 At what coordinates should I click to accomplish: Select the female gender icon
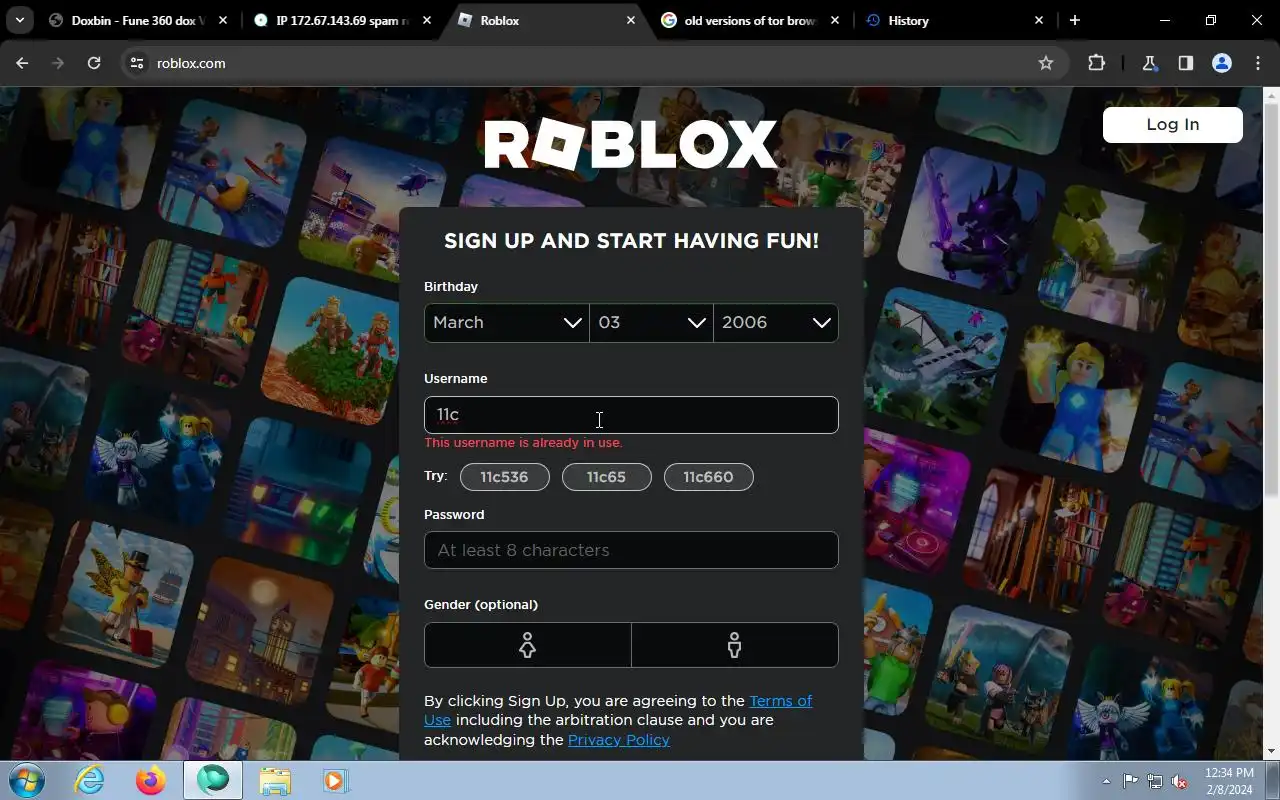[x=528, y=645]
